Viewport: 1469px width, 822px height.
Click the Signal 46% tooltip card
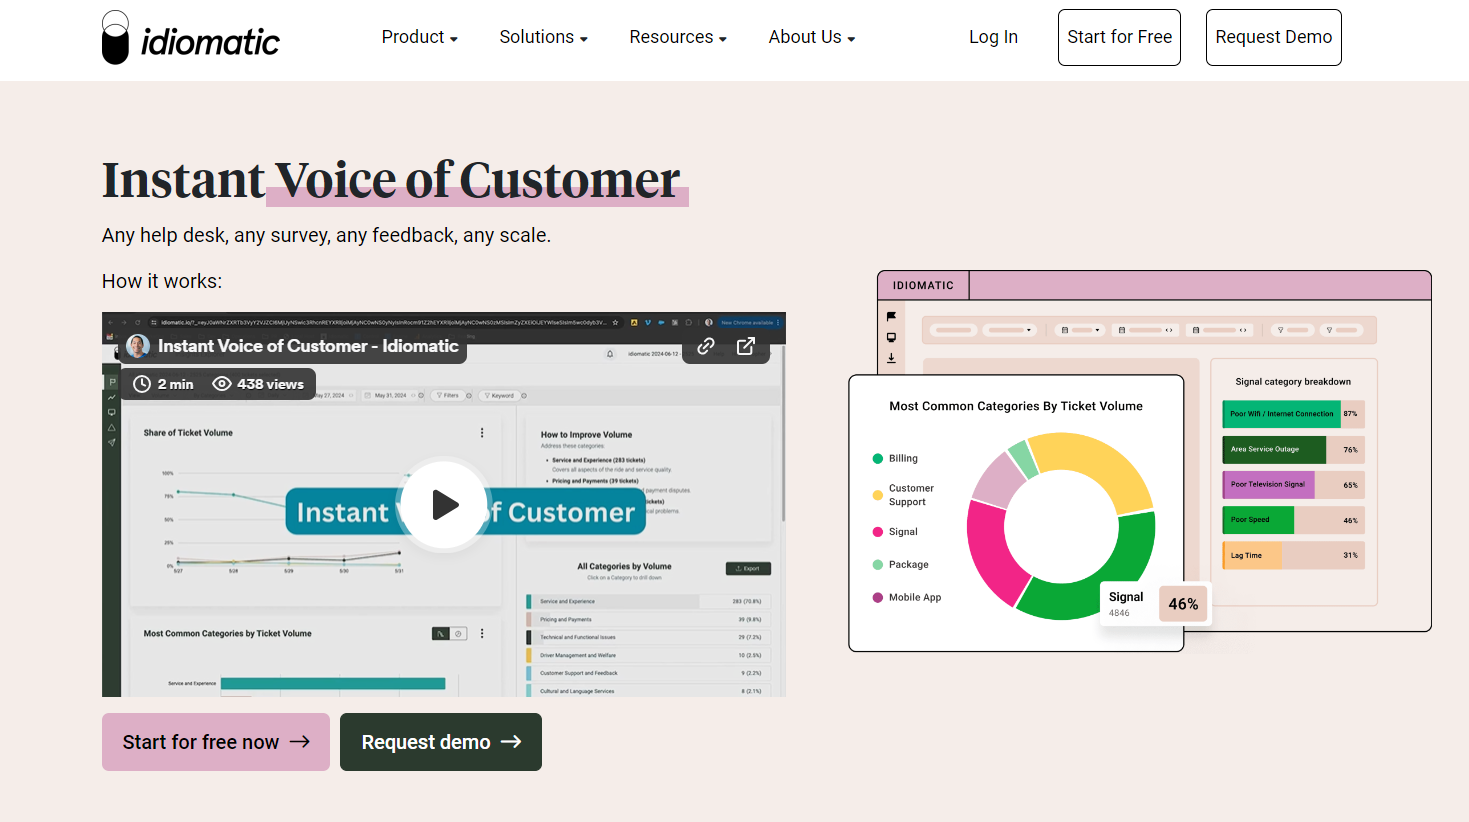1155,603
